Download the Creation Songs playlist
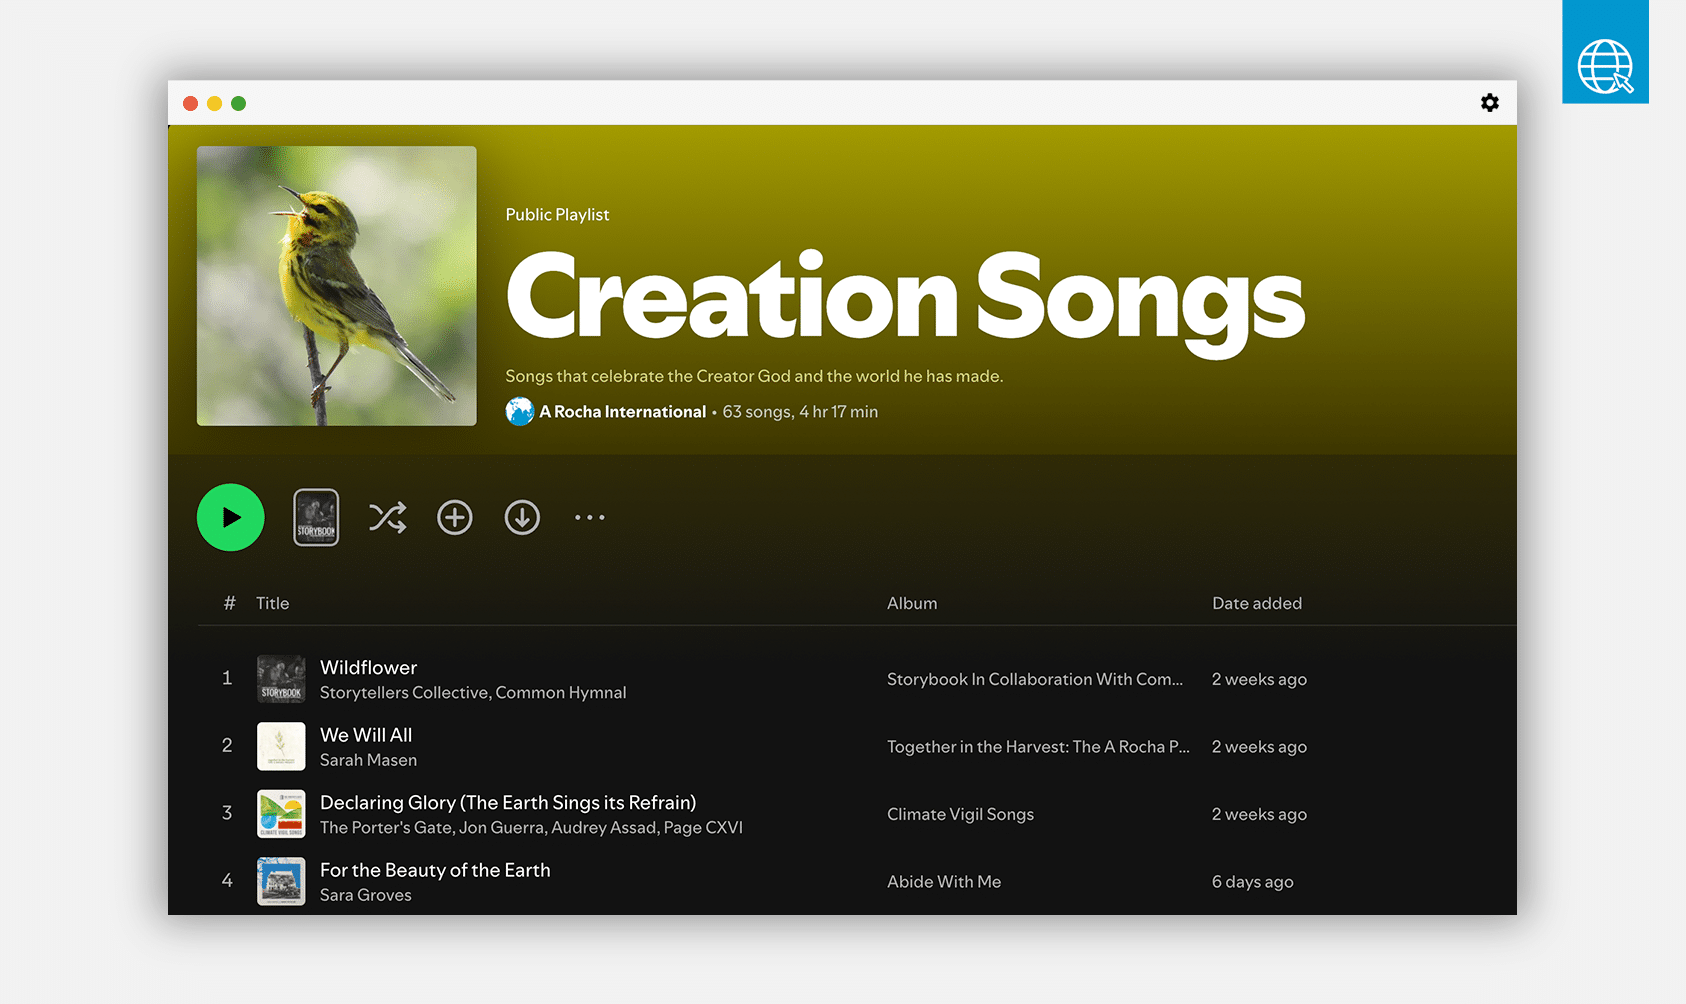 (x=522, y=517)
